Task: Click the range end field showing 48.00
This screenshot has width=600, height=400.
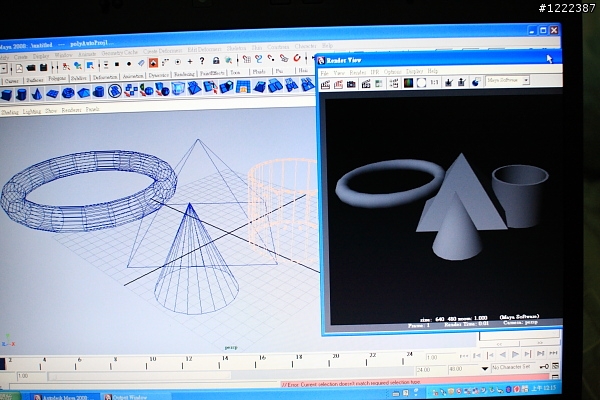Action: pos(462,369)
